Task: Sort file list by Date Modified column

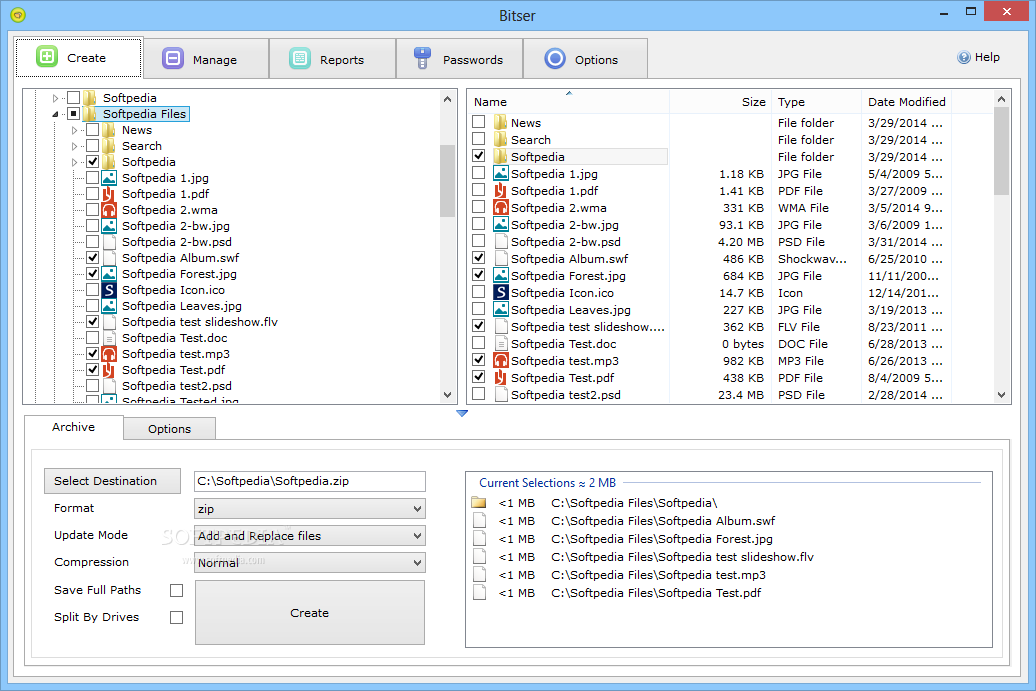Action: (906, 102)
